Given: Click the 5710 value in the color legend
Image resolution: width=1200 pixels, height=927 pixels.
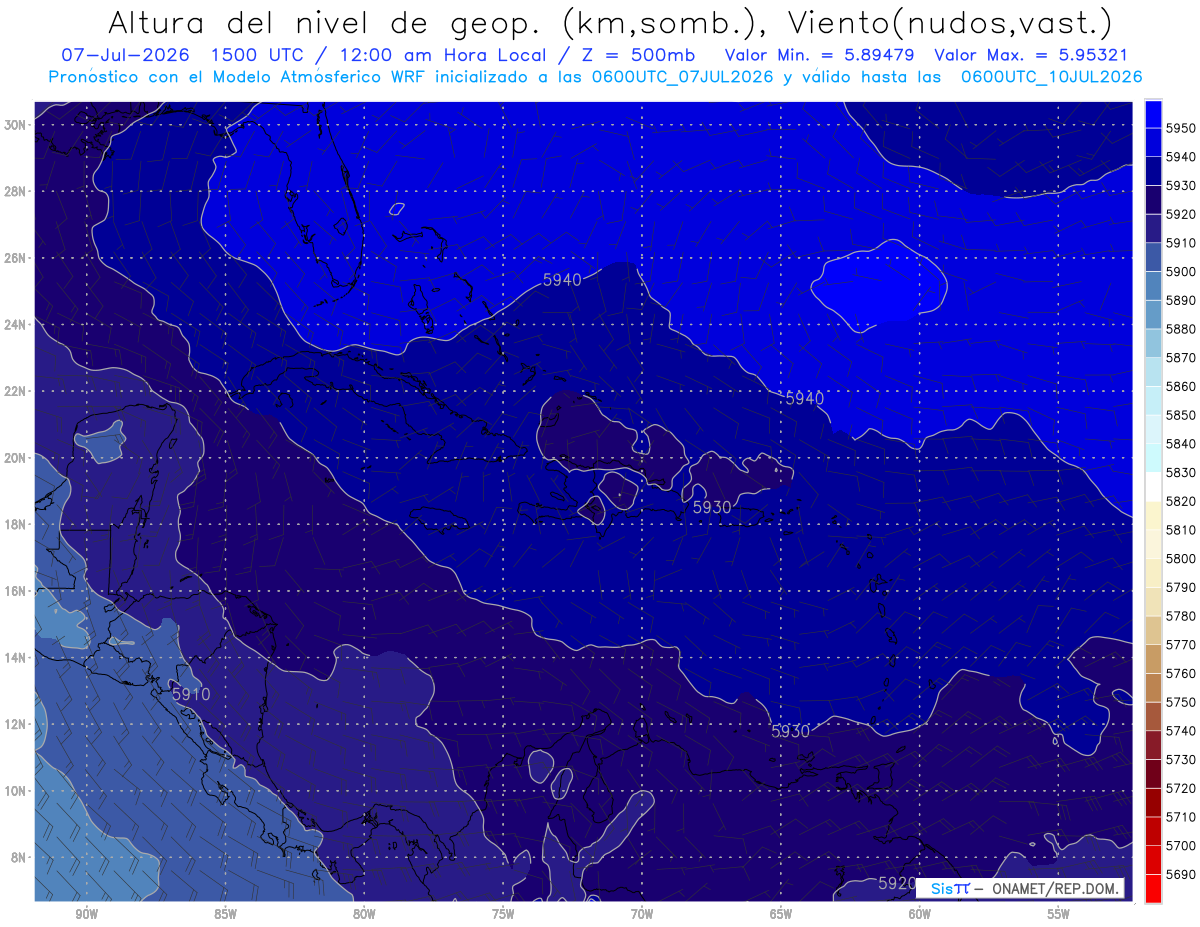Looking at the screenshot, I should 1180,817.
